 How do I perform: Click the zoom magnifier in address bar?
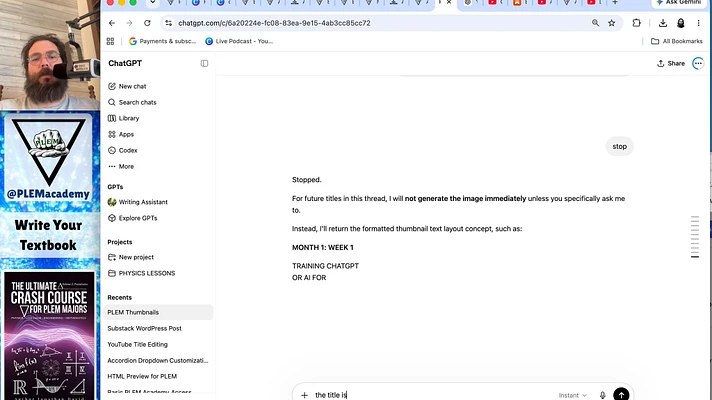coord(595,23)
